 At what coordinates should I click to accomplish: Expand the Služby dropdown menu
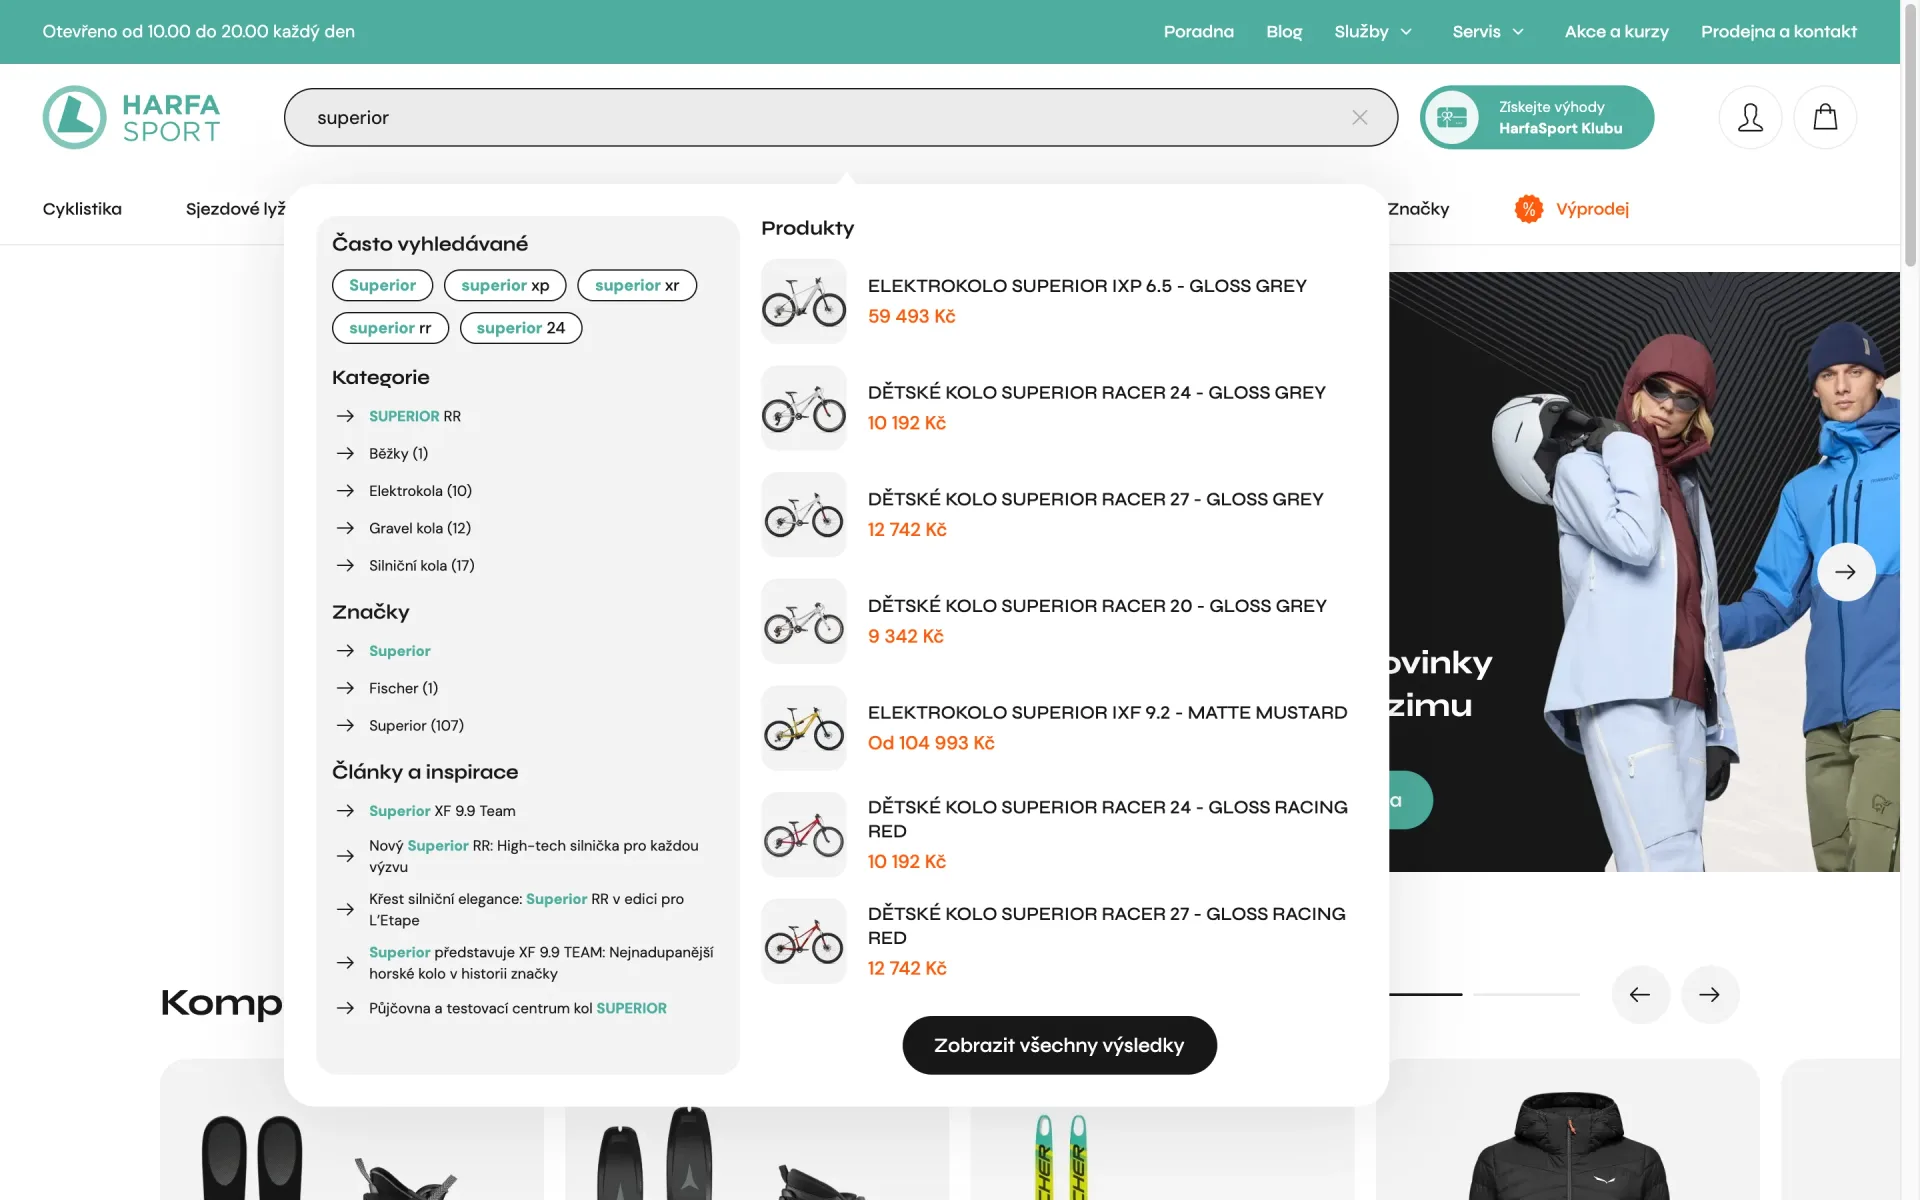(x=1373, y=32)
